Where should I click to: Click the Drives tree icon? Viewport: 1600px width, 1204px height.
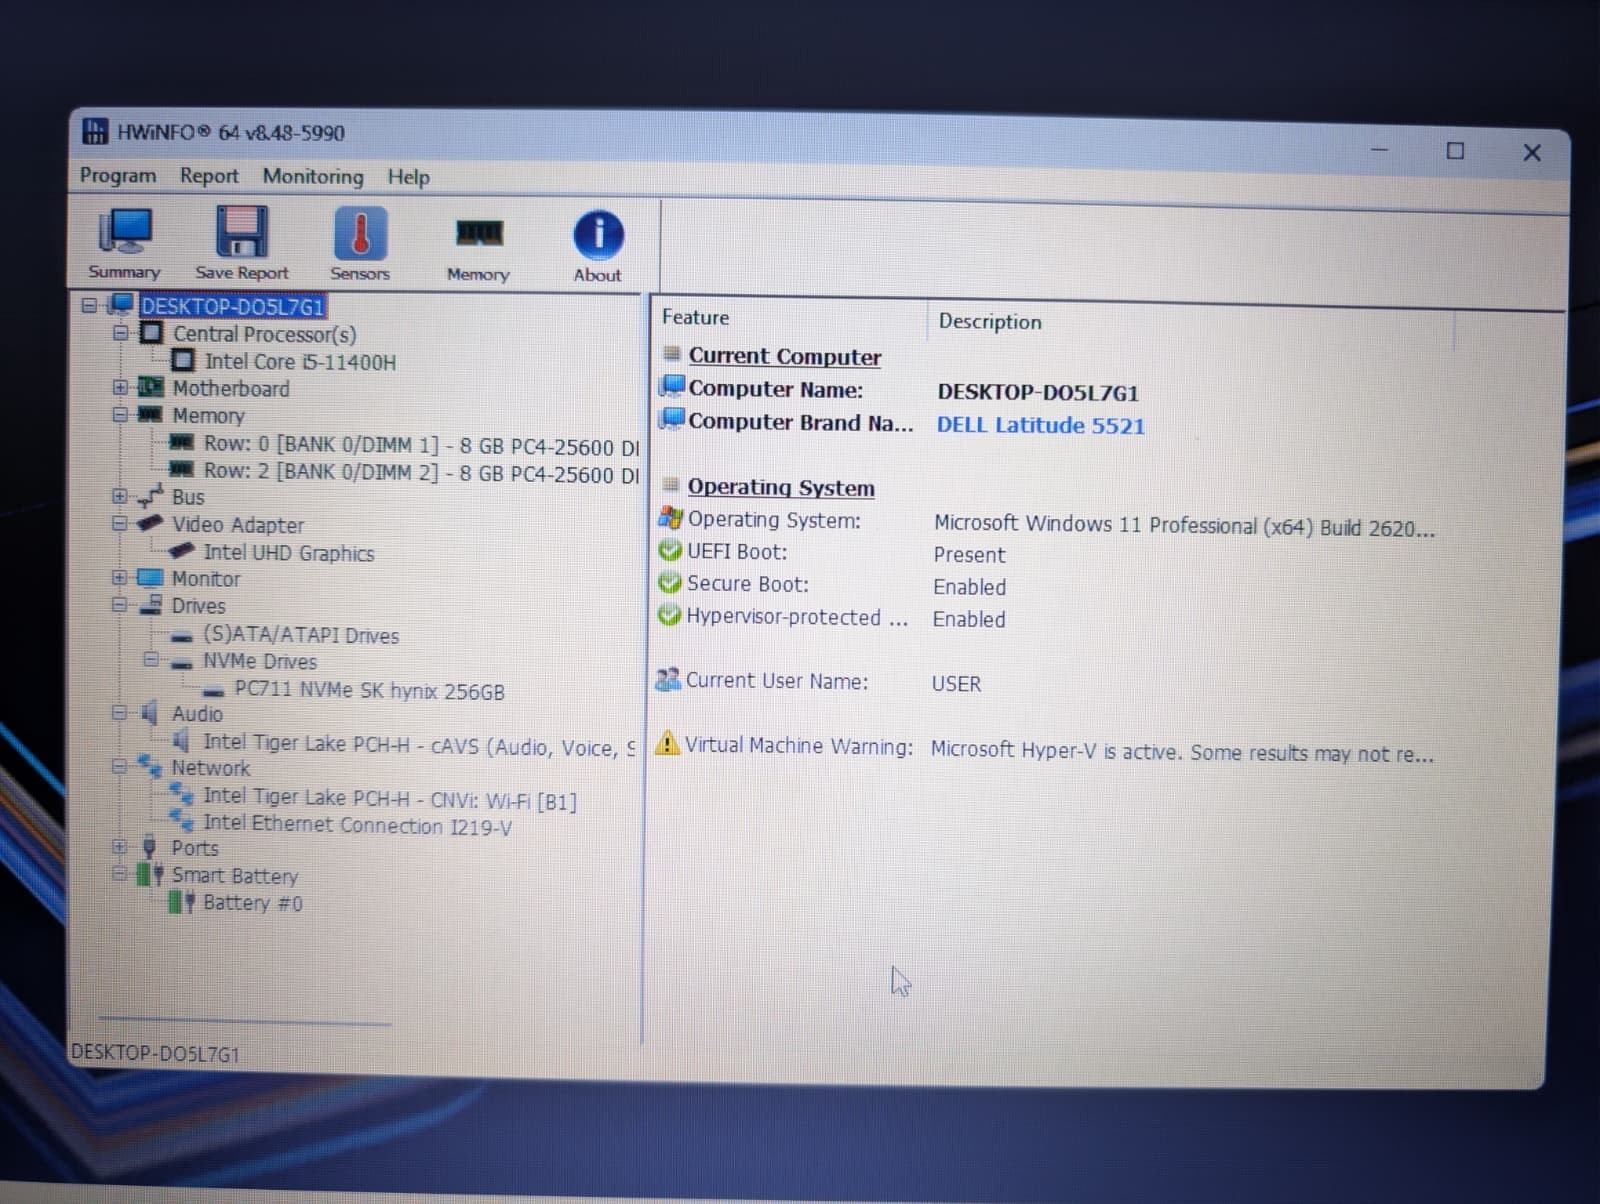pos(151,604)
